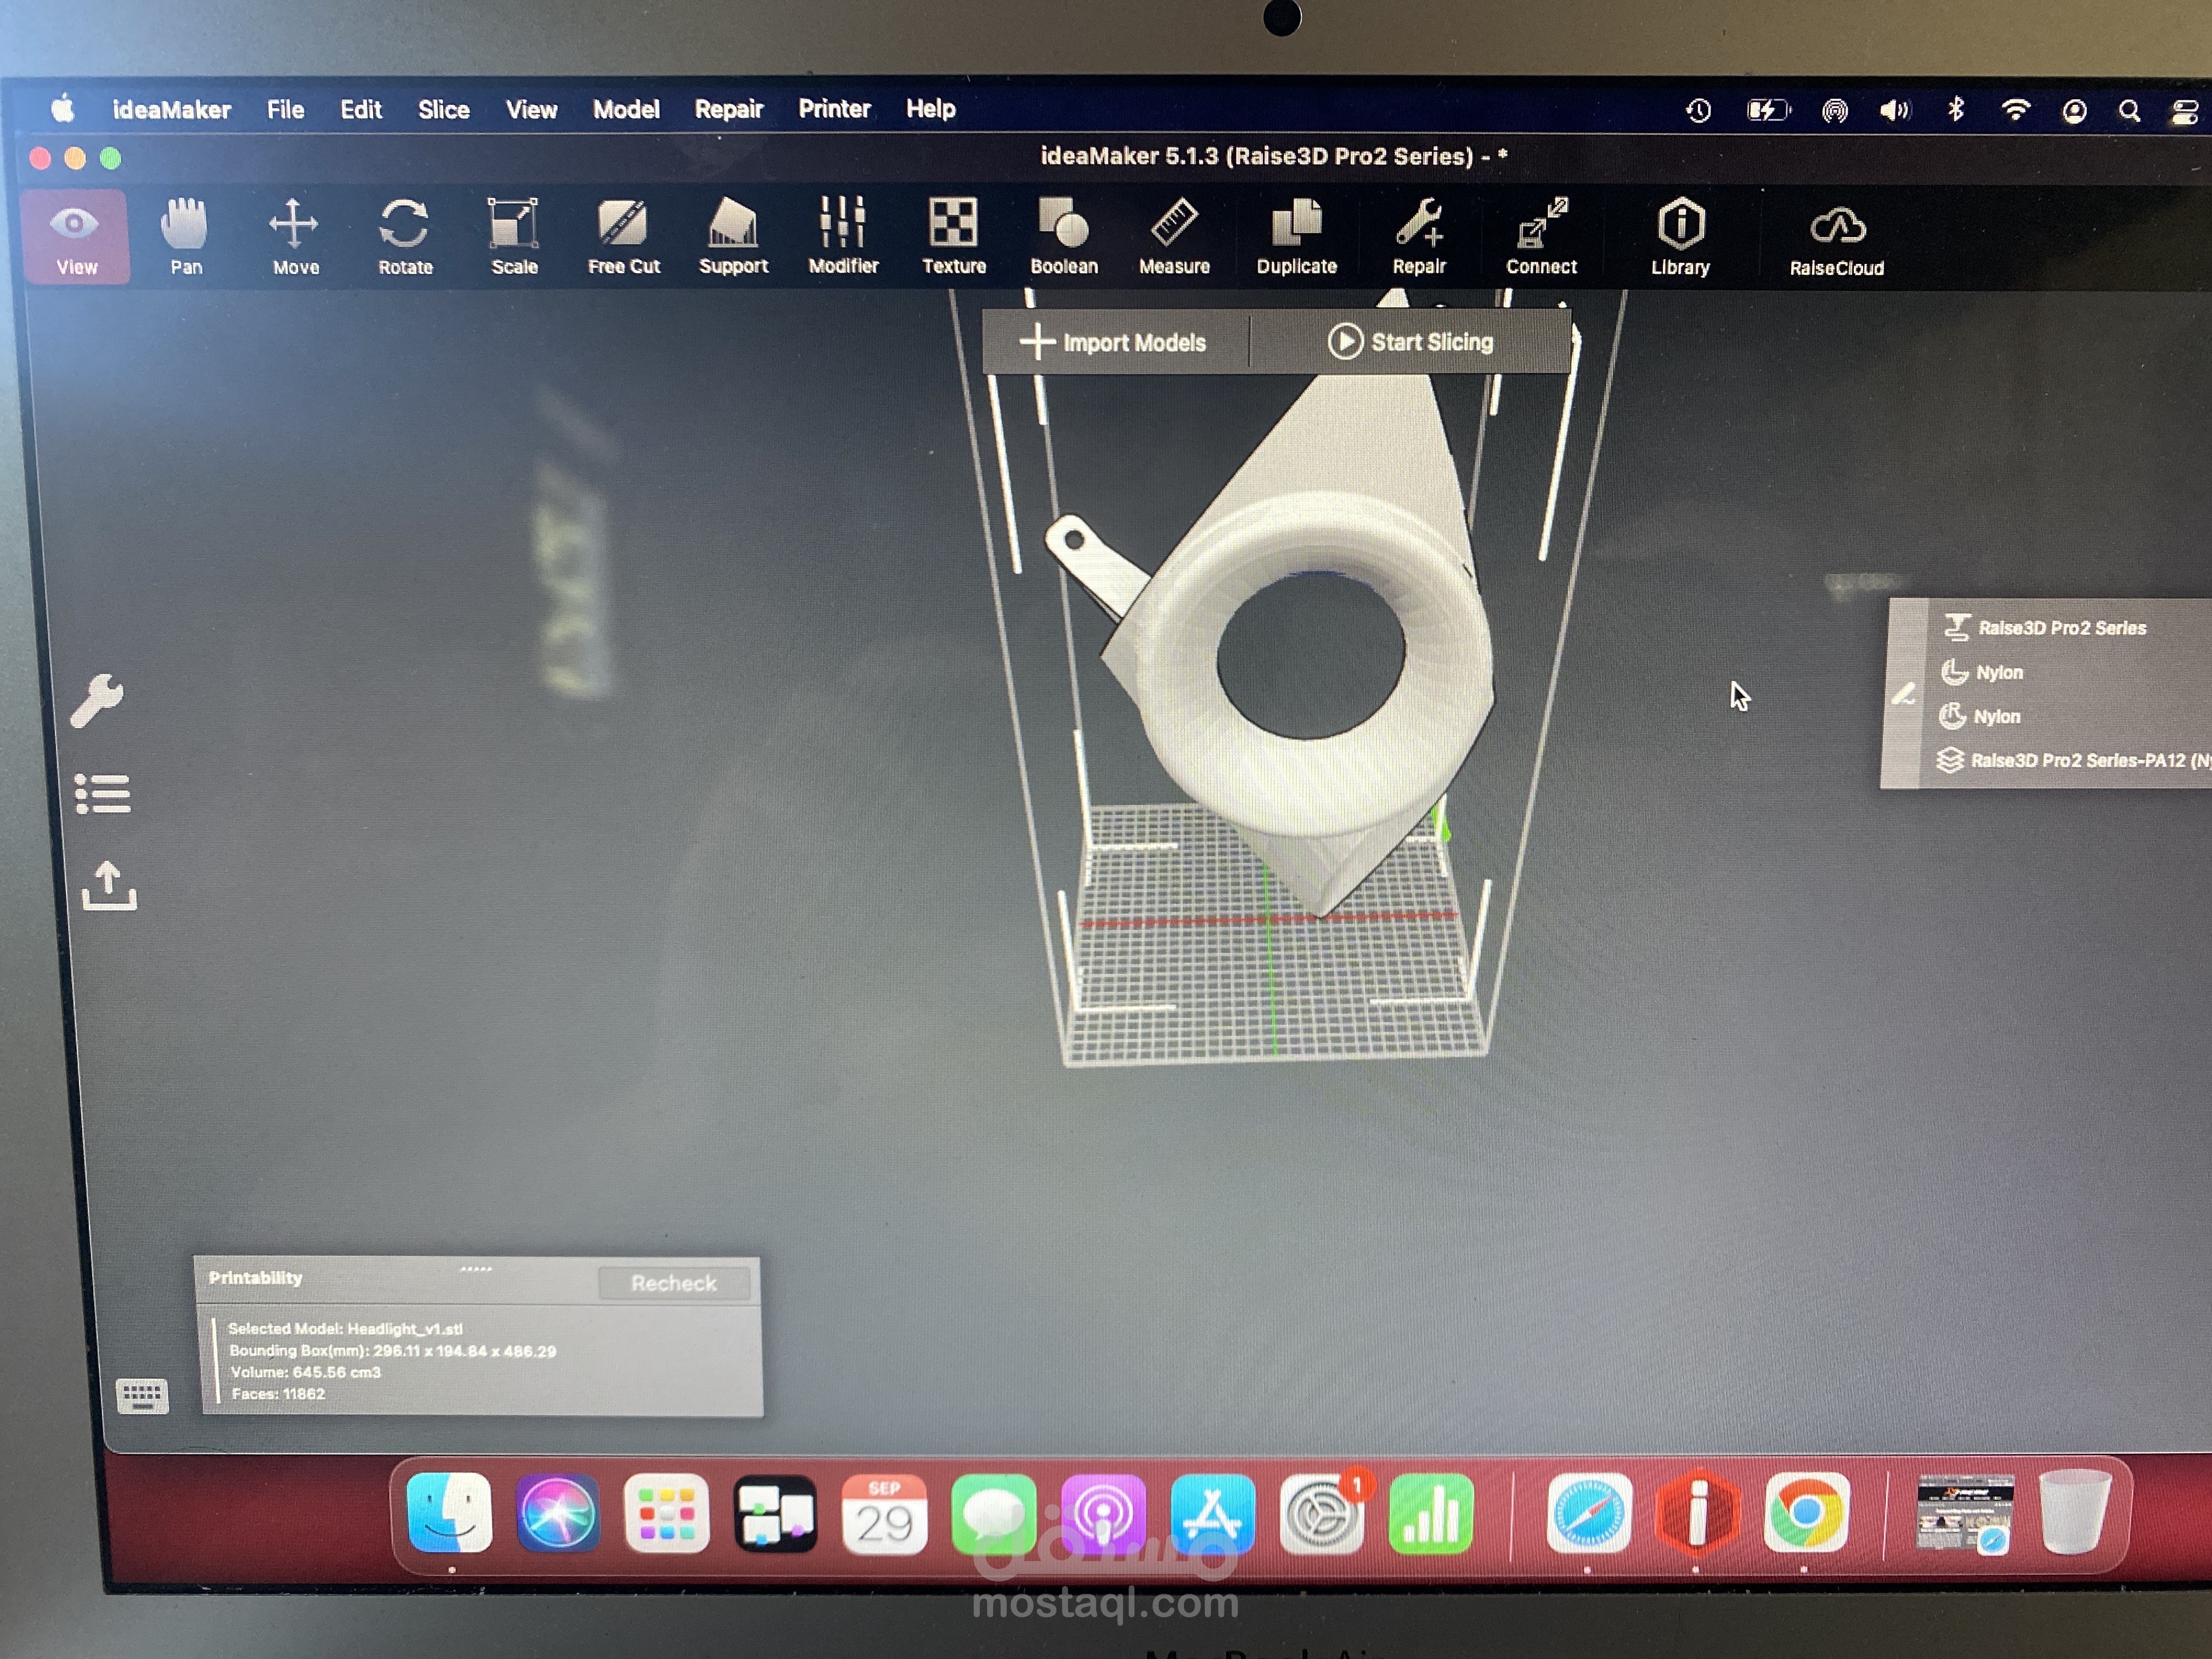Click the Faces: 11862 text

pyautogui.click(x=278, y=1394)
